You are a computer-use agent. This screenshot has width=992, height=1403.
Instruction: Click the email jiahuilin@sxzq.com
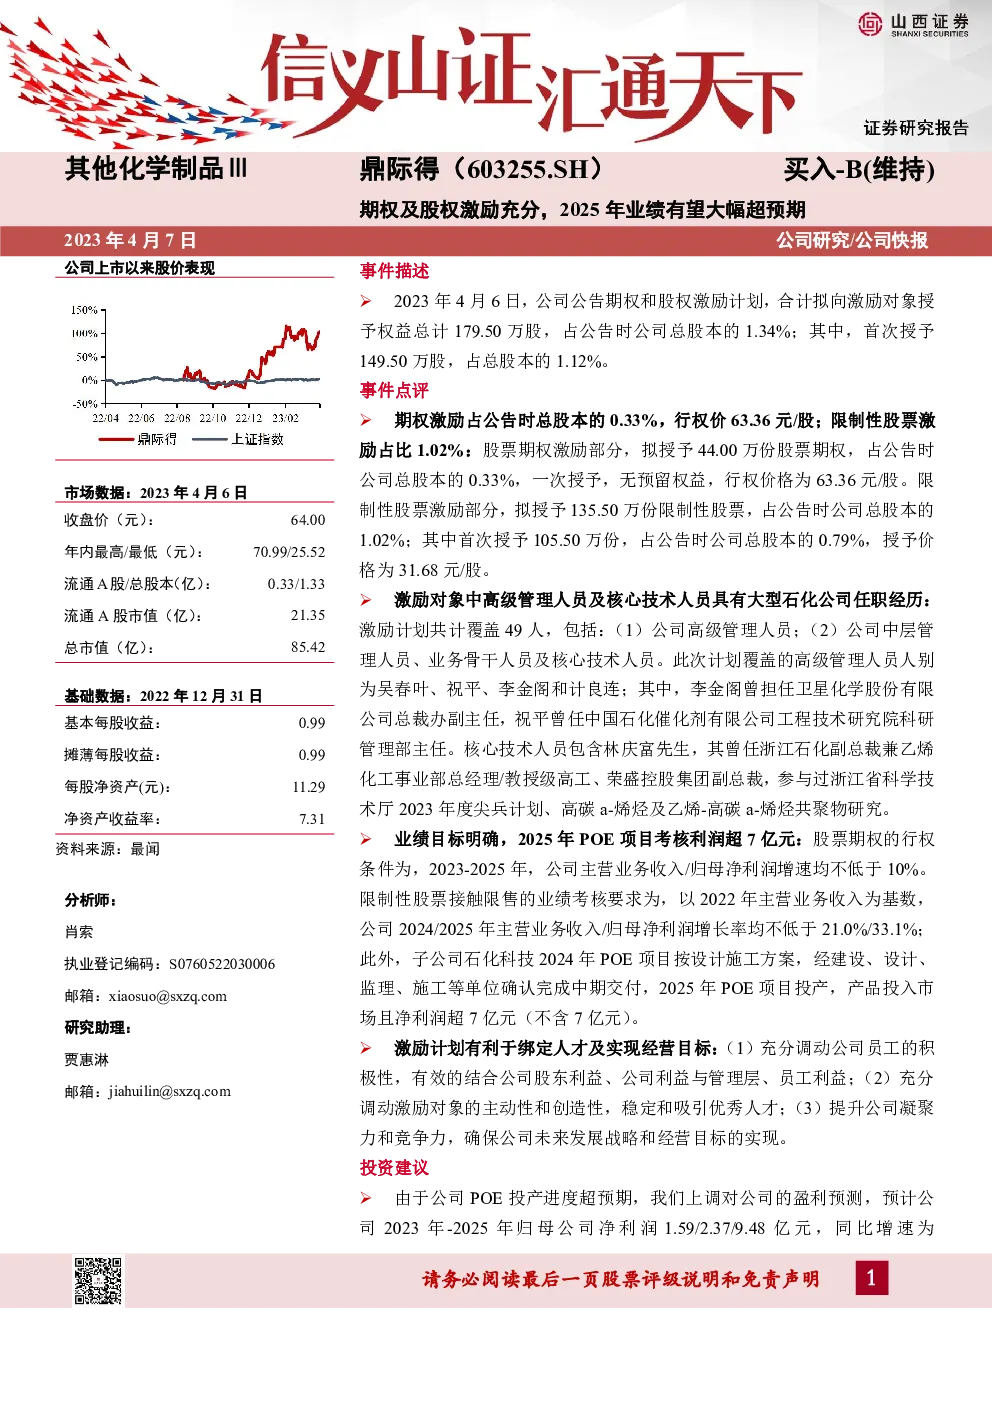coord(170,1091)
